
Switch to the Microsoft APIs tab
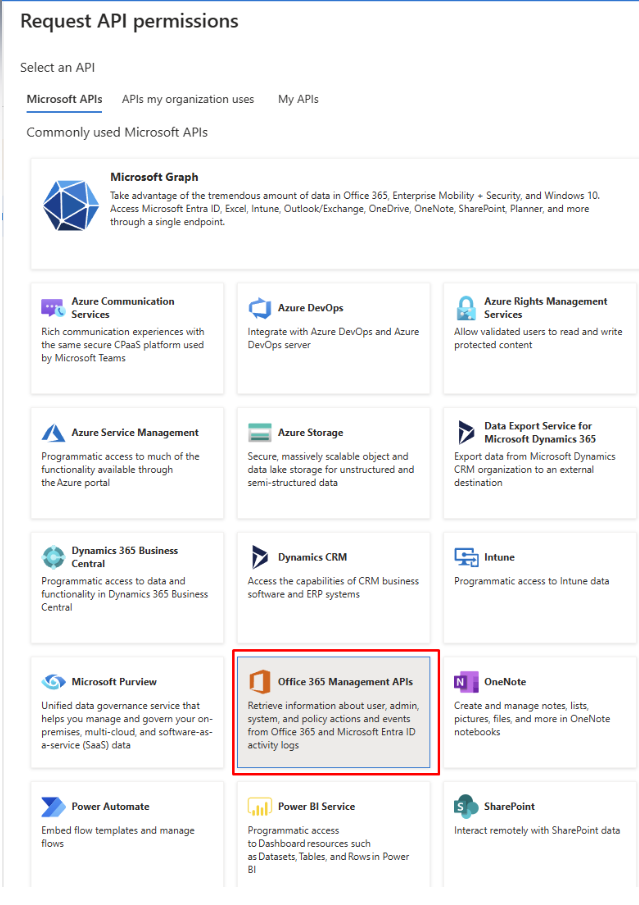(x=64, y=99)
